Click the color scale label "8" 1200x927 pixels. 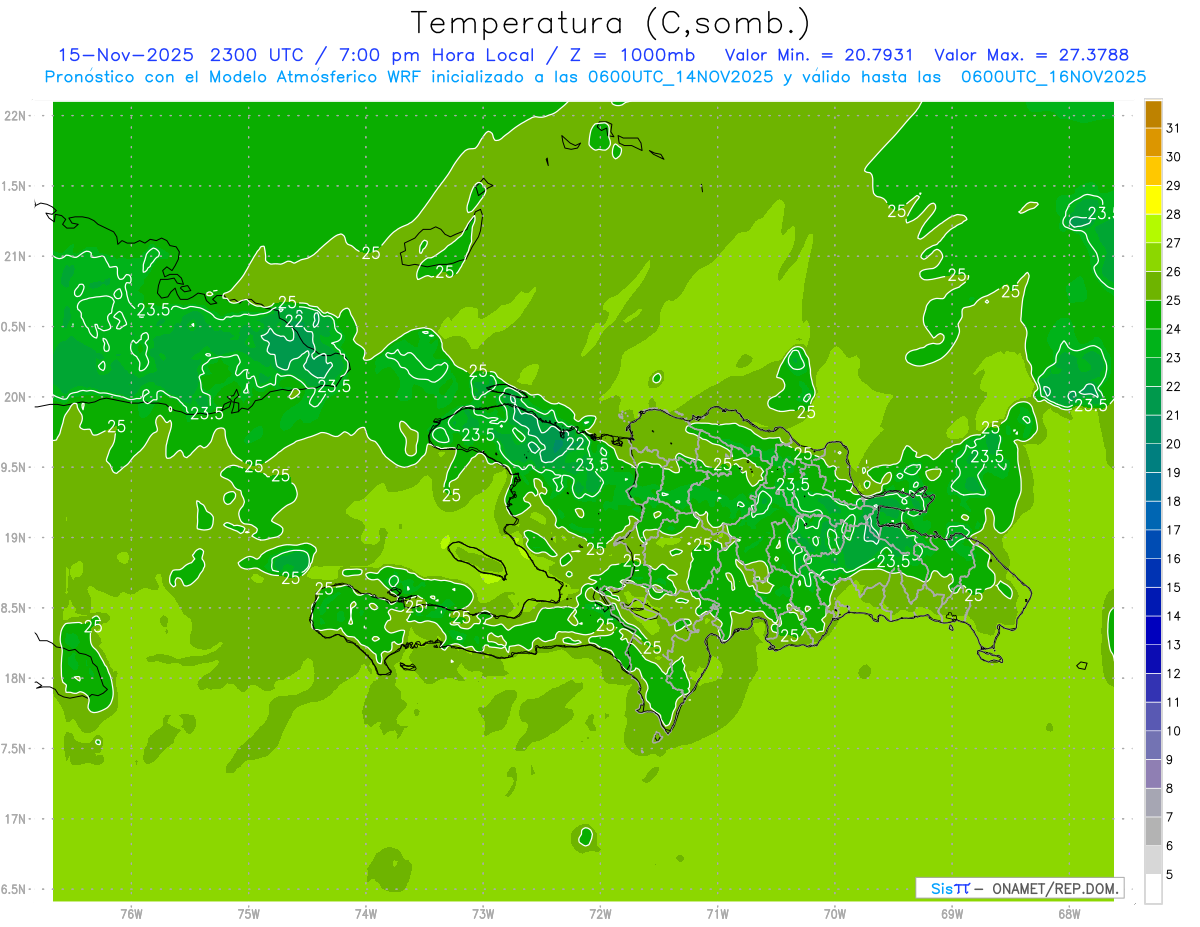click(1170, 789)
